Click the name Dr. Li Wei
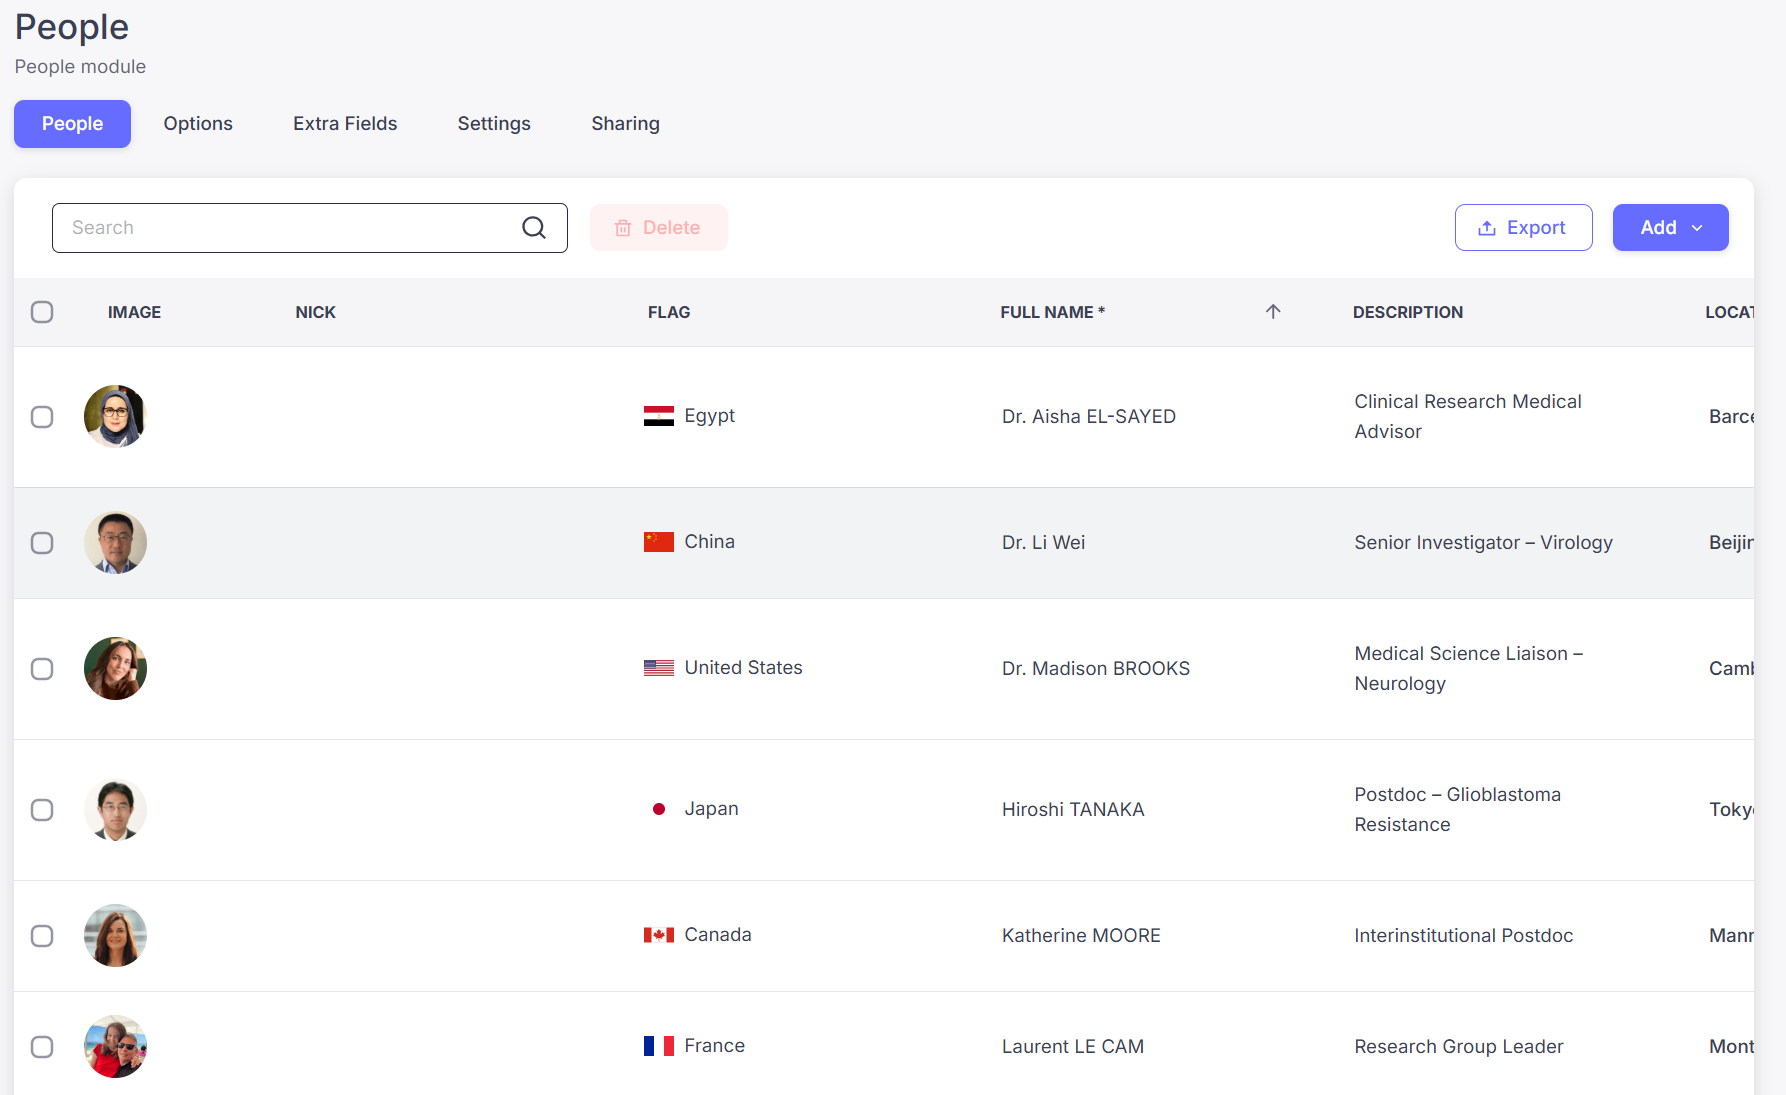The height and width of the screenshot is (1095, 1786). click(1043, 543)
